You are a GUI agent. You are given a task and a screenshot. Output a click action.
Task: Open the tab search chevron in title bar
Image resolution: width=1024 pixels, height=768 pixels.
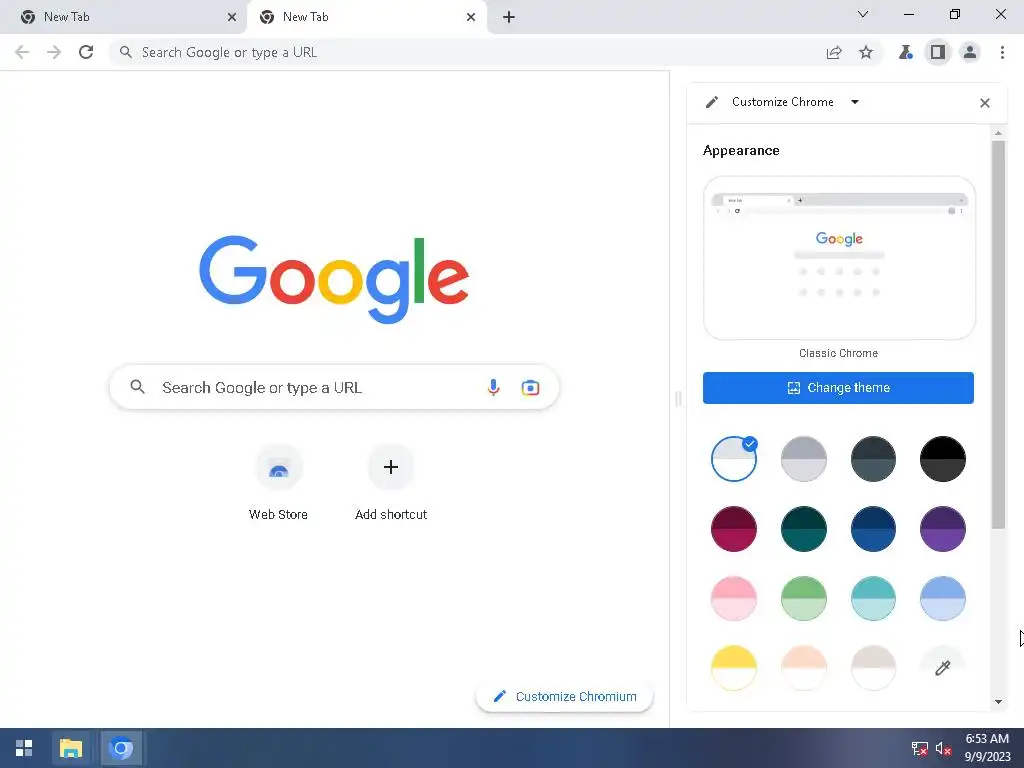point(863,14)
